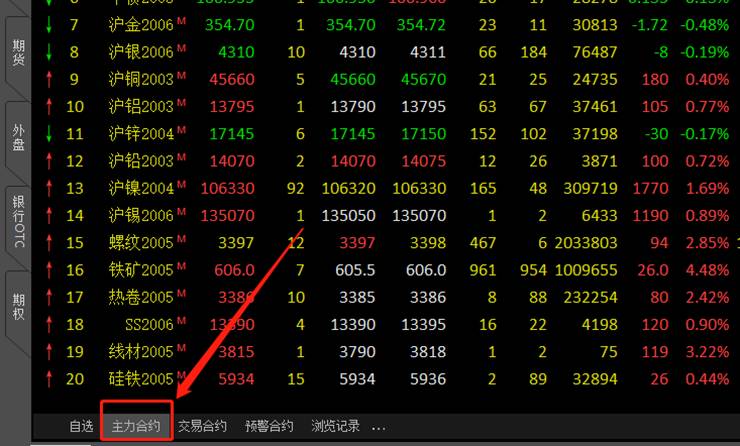This screenshot has height=446, width=740.
Task: Click the volume value 232254
Action: tap(590, 297)
